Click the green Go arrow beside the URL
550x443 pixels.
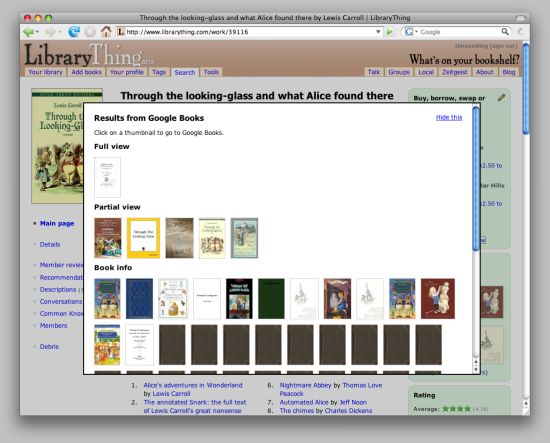click(x=389, y=32)
